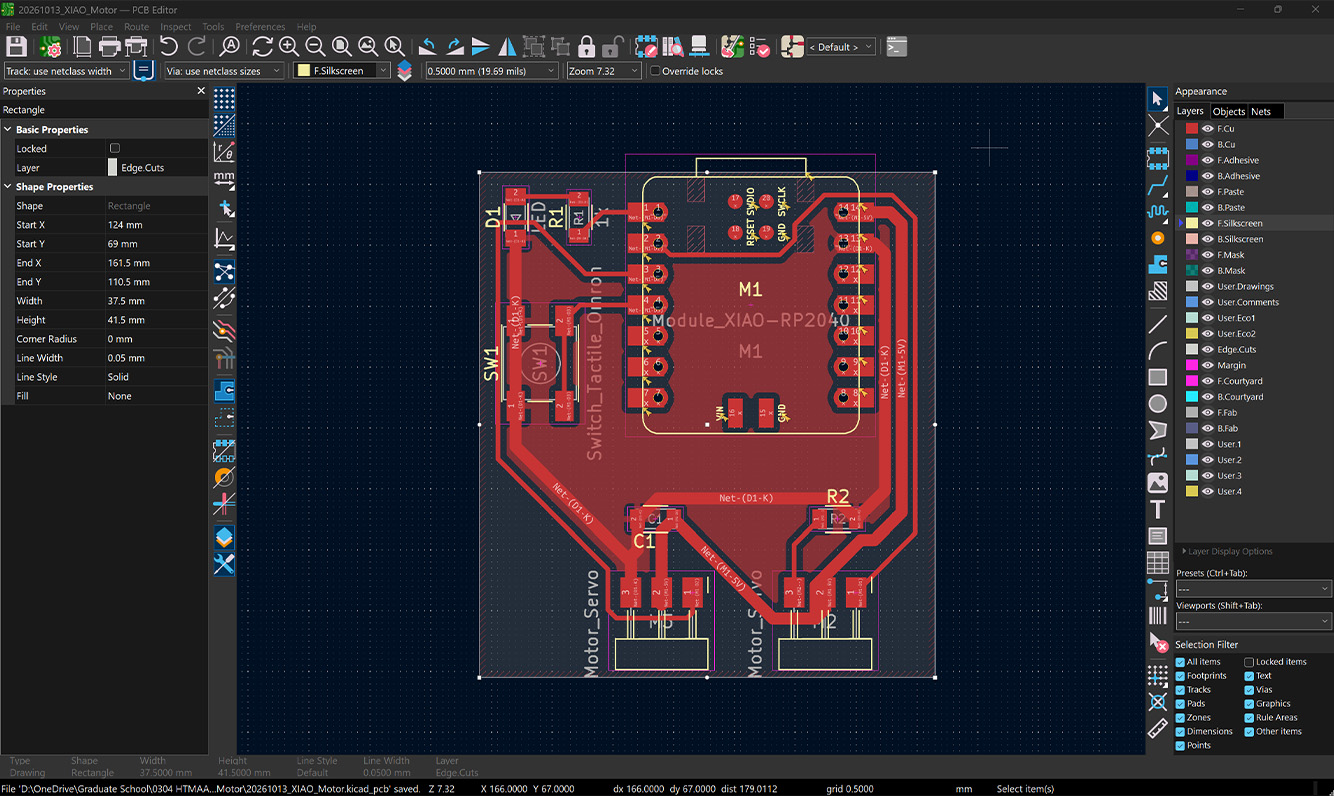Click the Print icon in the toolbar
This screenshot has height=796, width=1334.
(110, 46)
